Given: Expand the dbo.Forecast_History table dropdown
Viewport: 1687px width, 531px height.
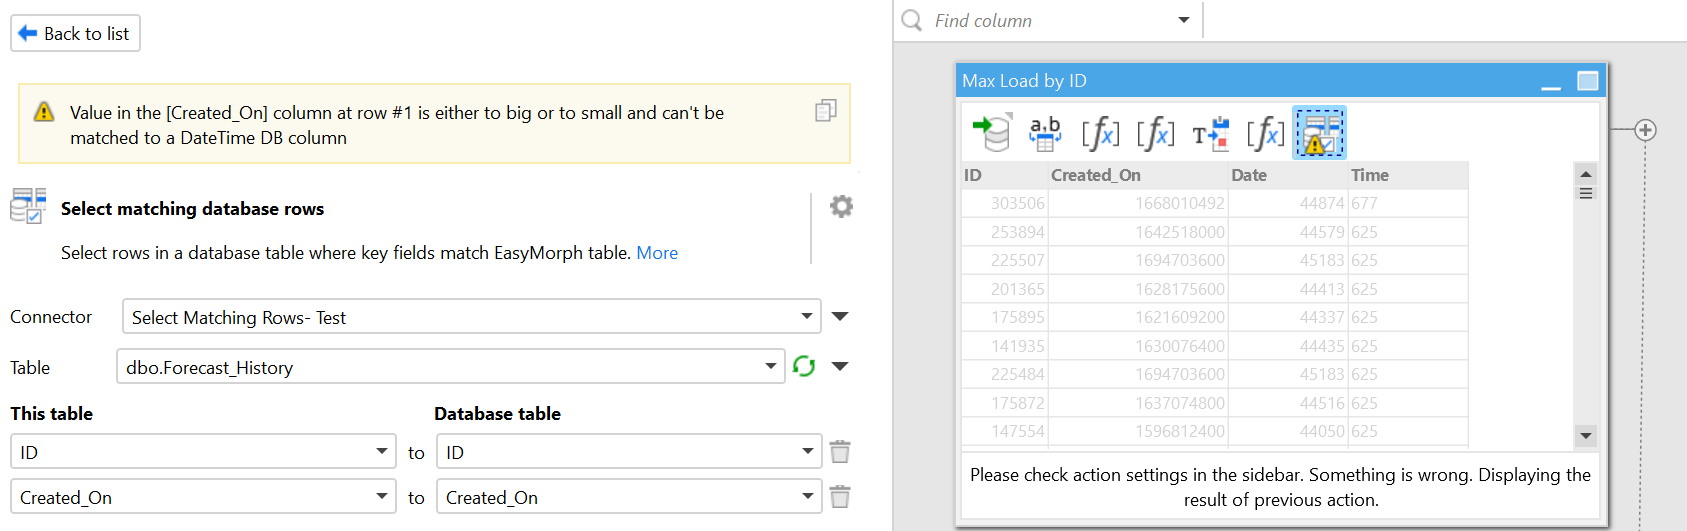Looking at the screenshot, I should [769, 366].
